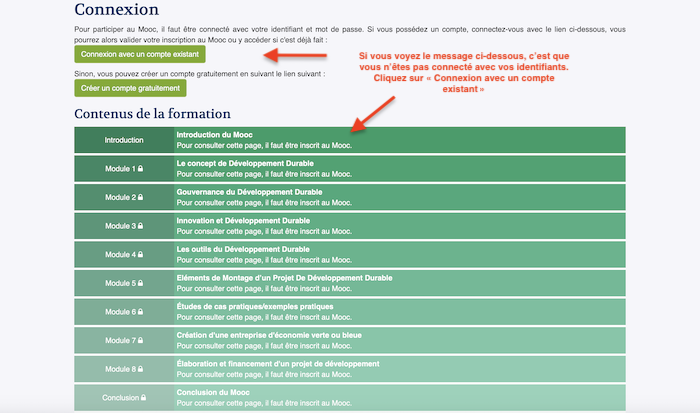Click inscription notice under 'Les outils du Développement Durable'
This screenshot has height=413, width=700.
[x=264, y=259]
